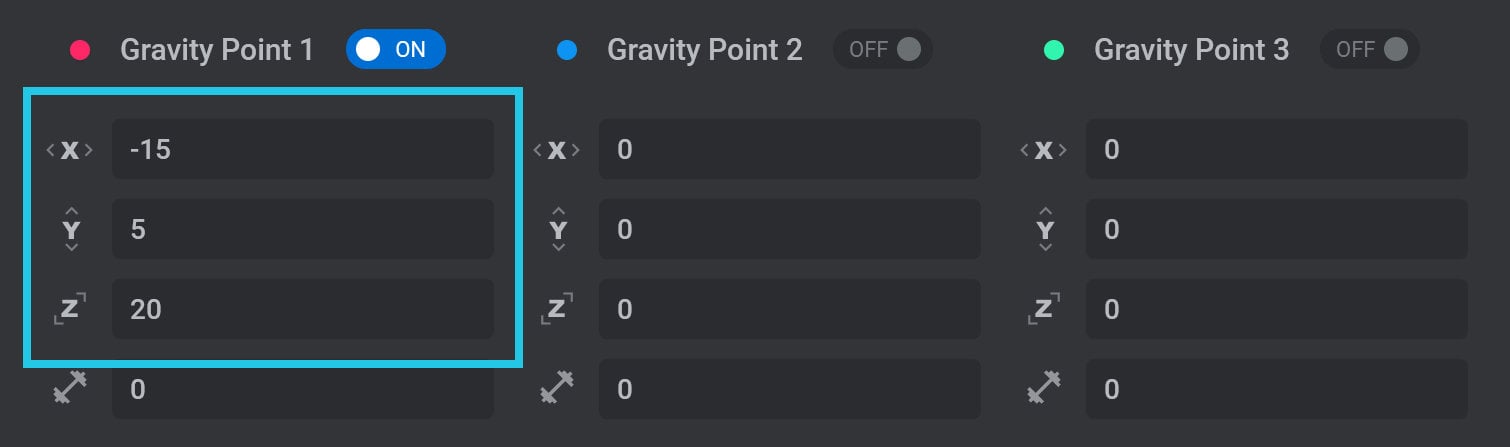This screenshot has height=447, width=1510.
Task: Click the dumbbell weight icon for Gravity Point 2
Action: pos(557,388)
